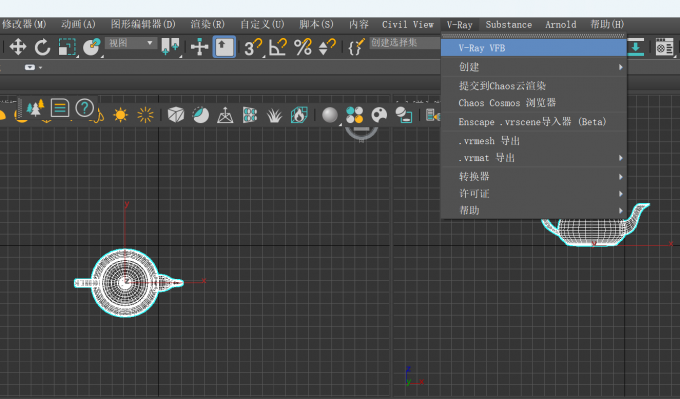Click the V-Ray Sun icon
This screenshot has height=399, width=680.
click(120, 115)
